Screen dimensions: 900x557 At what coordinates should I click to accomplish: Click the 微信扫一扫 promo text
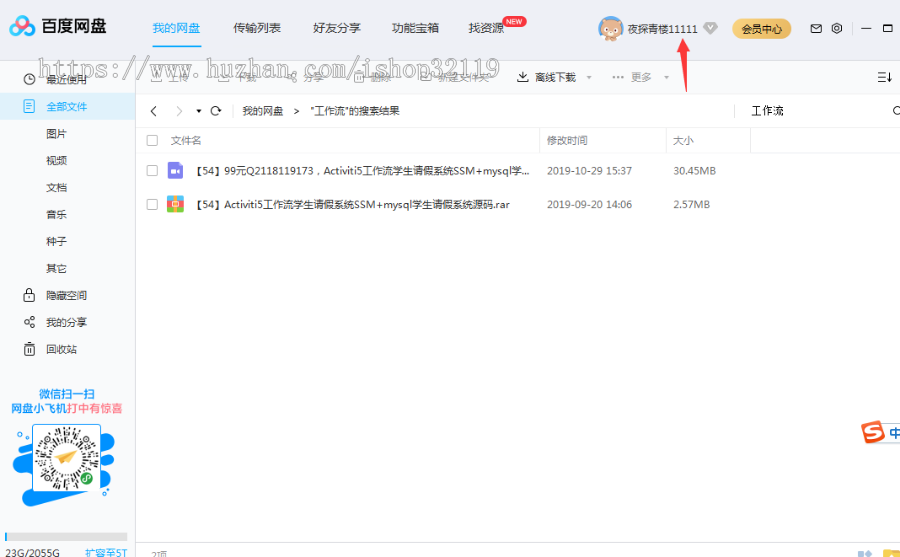[67, 393]
